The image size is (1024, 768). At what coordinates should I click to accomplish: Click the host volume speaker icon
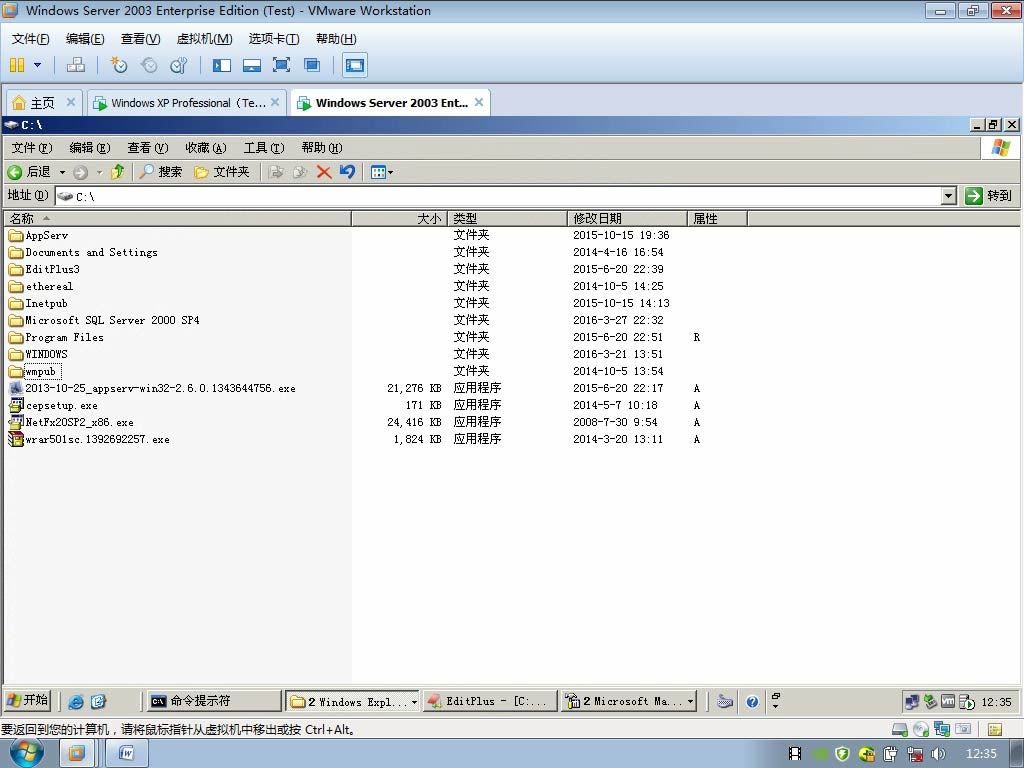coord(938,754)
